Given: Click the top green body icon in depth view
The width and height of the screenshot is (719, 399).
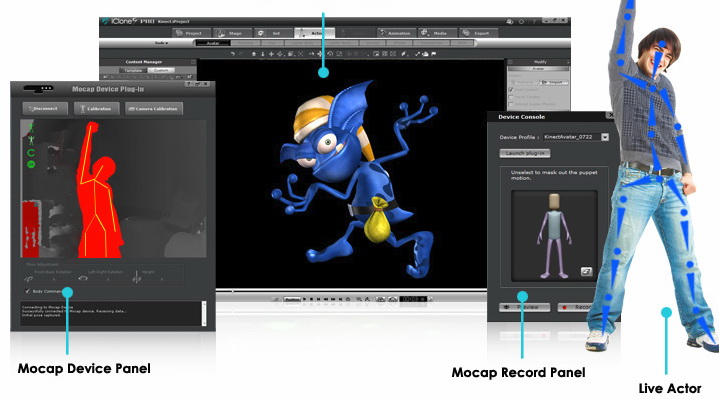Looking at the screenshot, I should coord(31,127).
